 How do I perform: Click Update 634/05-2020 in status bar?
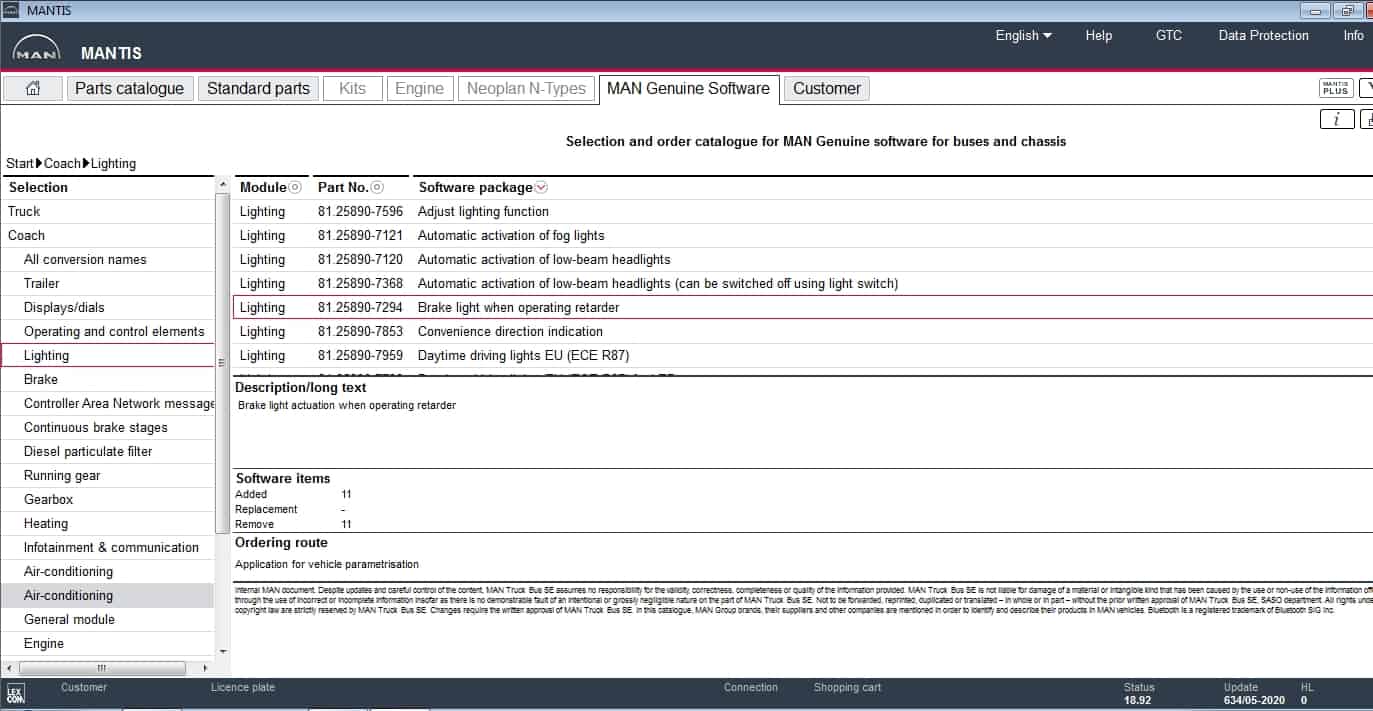(x=1253, y=694)
